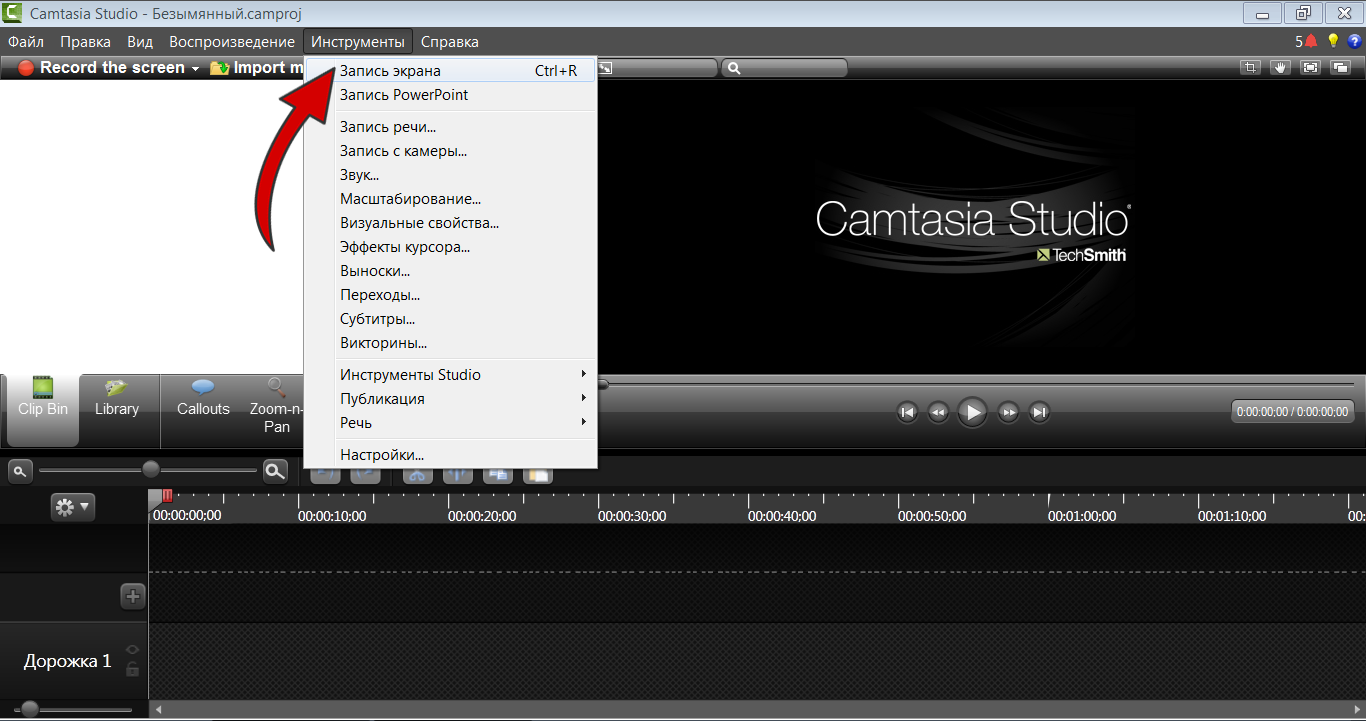This screenshot has width=1366, height=721.
Task: Click the red playhead marker on timeline
Action: tap(167, 495)
